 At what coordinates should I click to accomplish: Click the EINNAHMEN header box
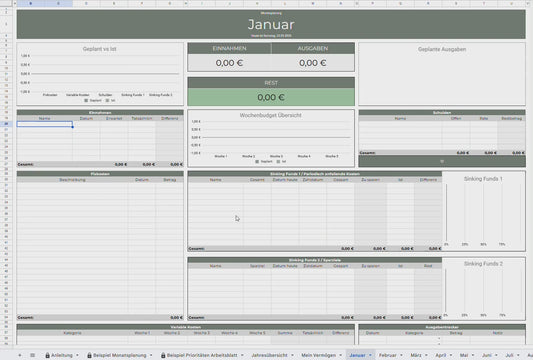coord(229,48)
